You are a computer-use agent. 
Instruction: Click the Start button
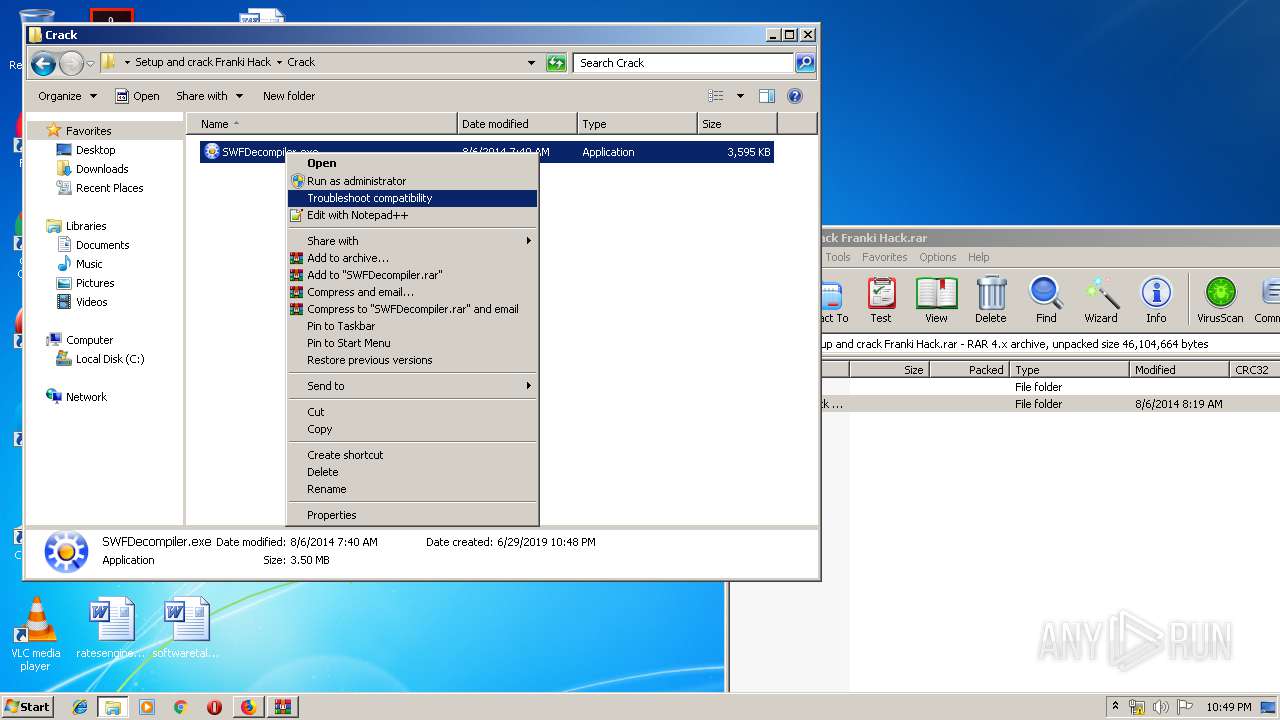[x=28, y=707]
